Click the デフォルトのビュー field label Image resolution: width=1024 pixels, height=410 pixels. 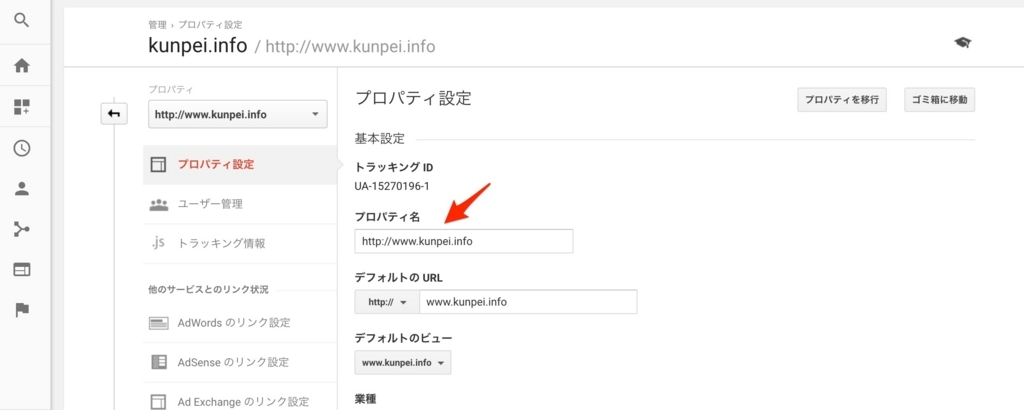click(x=404, y=338)
